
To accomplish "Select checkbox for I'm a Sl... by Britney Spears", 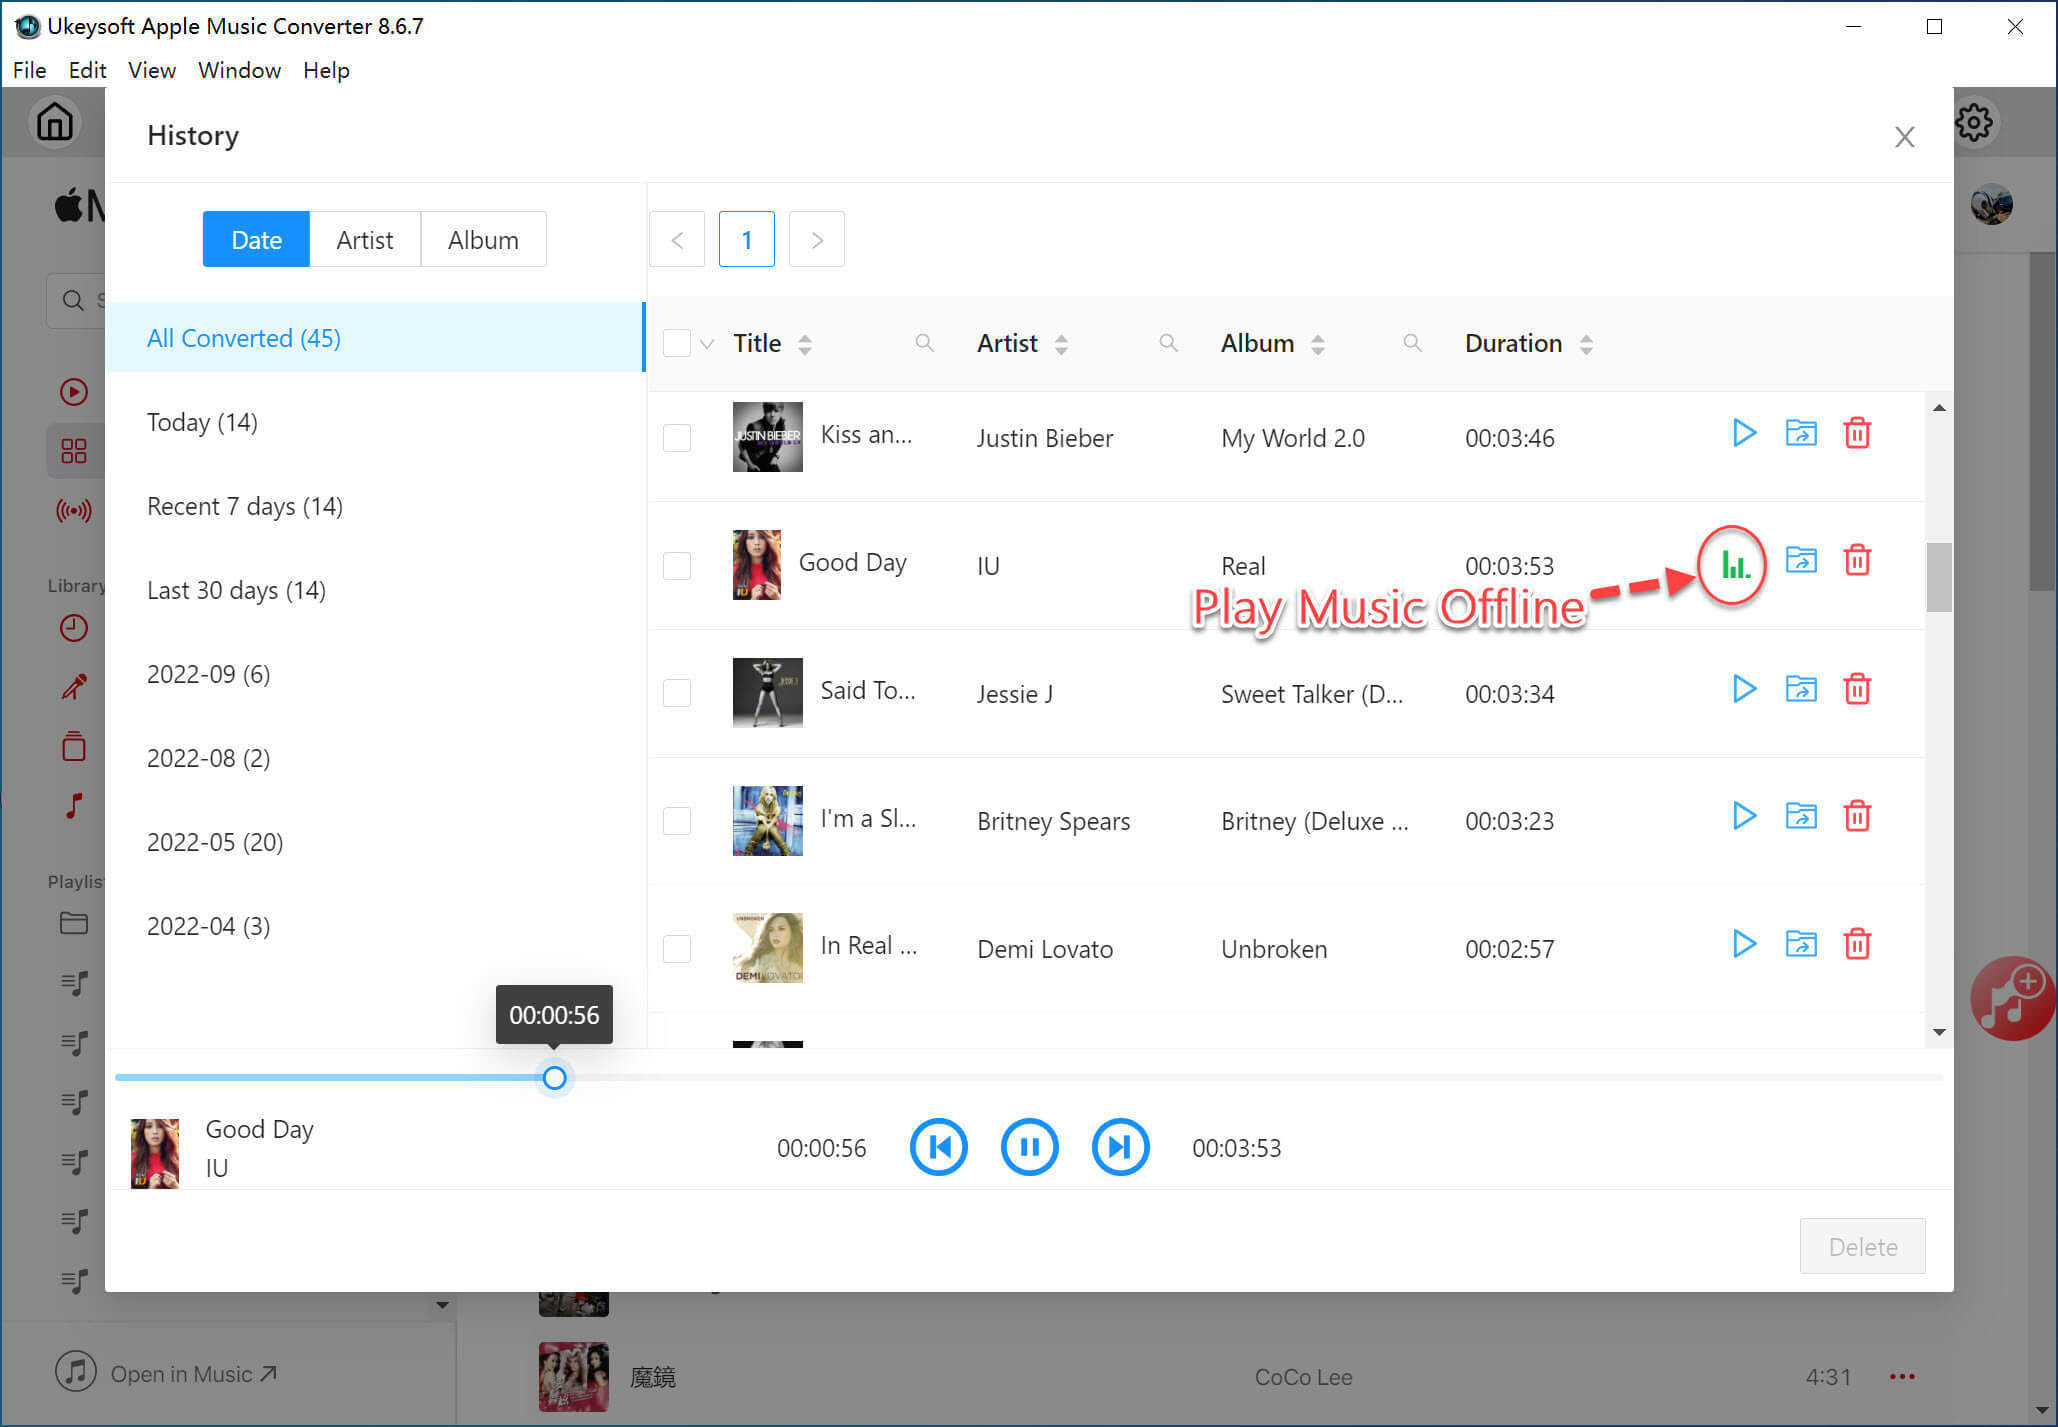I will [x=680, y=819].
